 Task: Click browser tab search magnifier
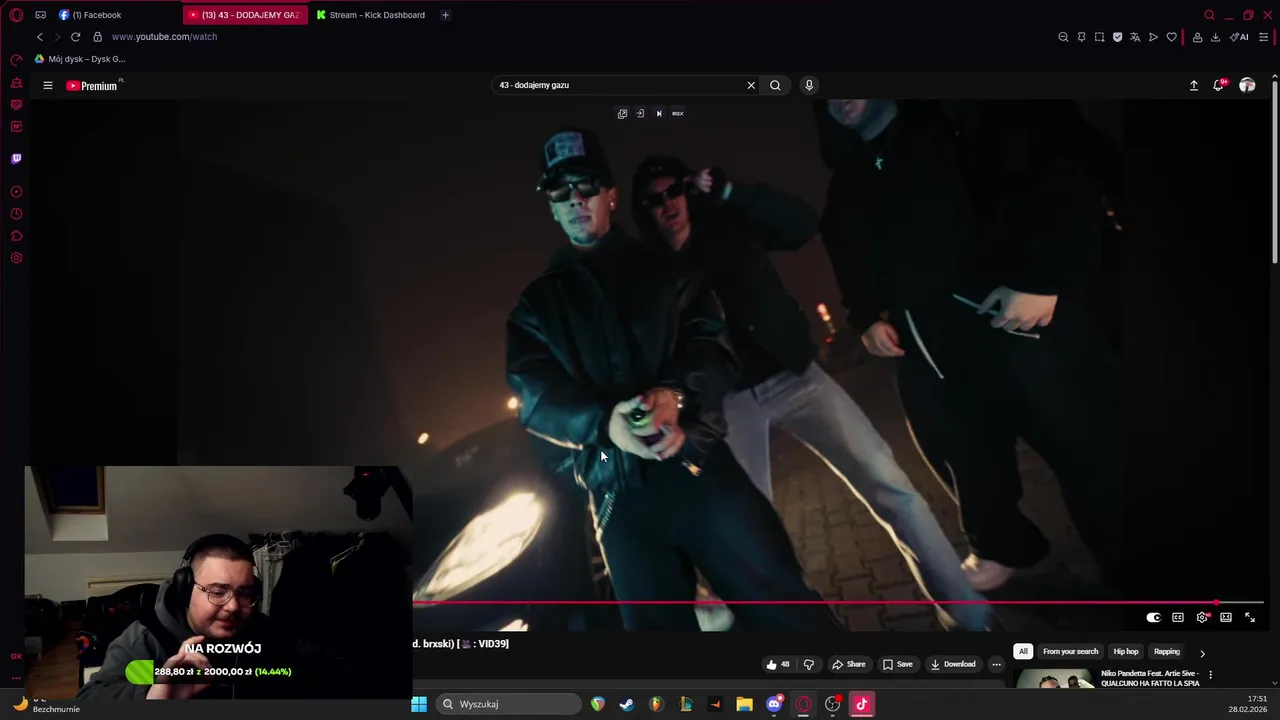coord(1209,15)
